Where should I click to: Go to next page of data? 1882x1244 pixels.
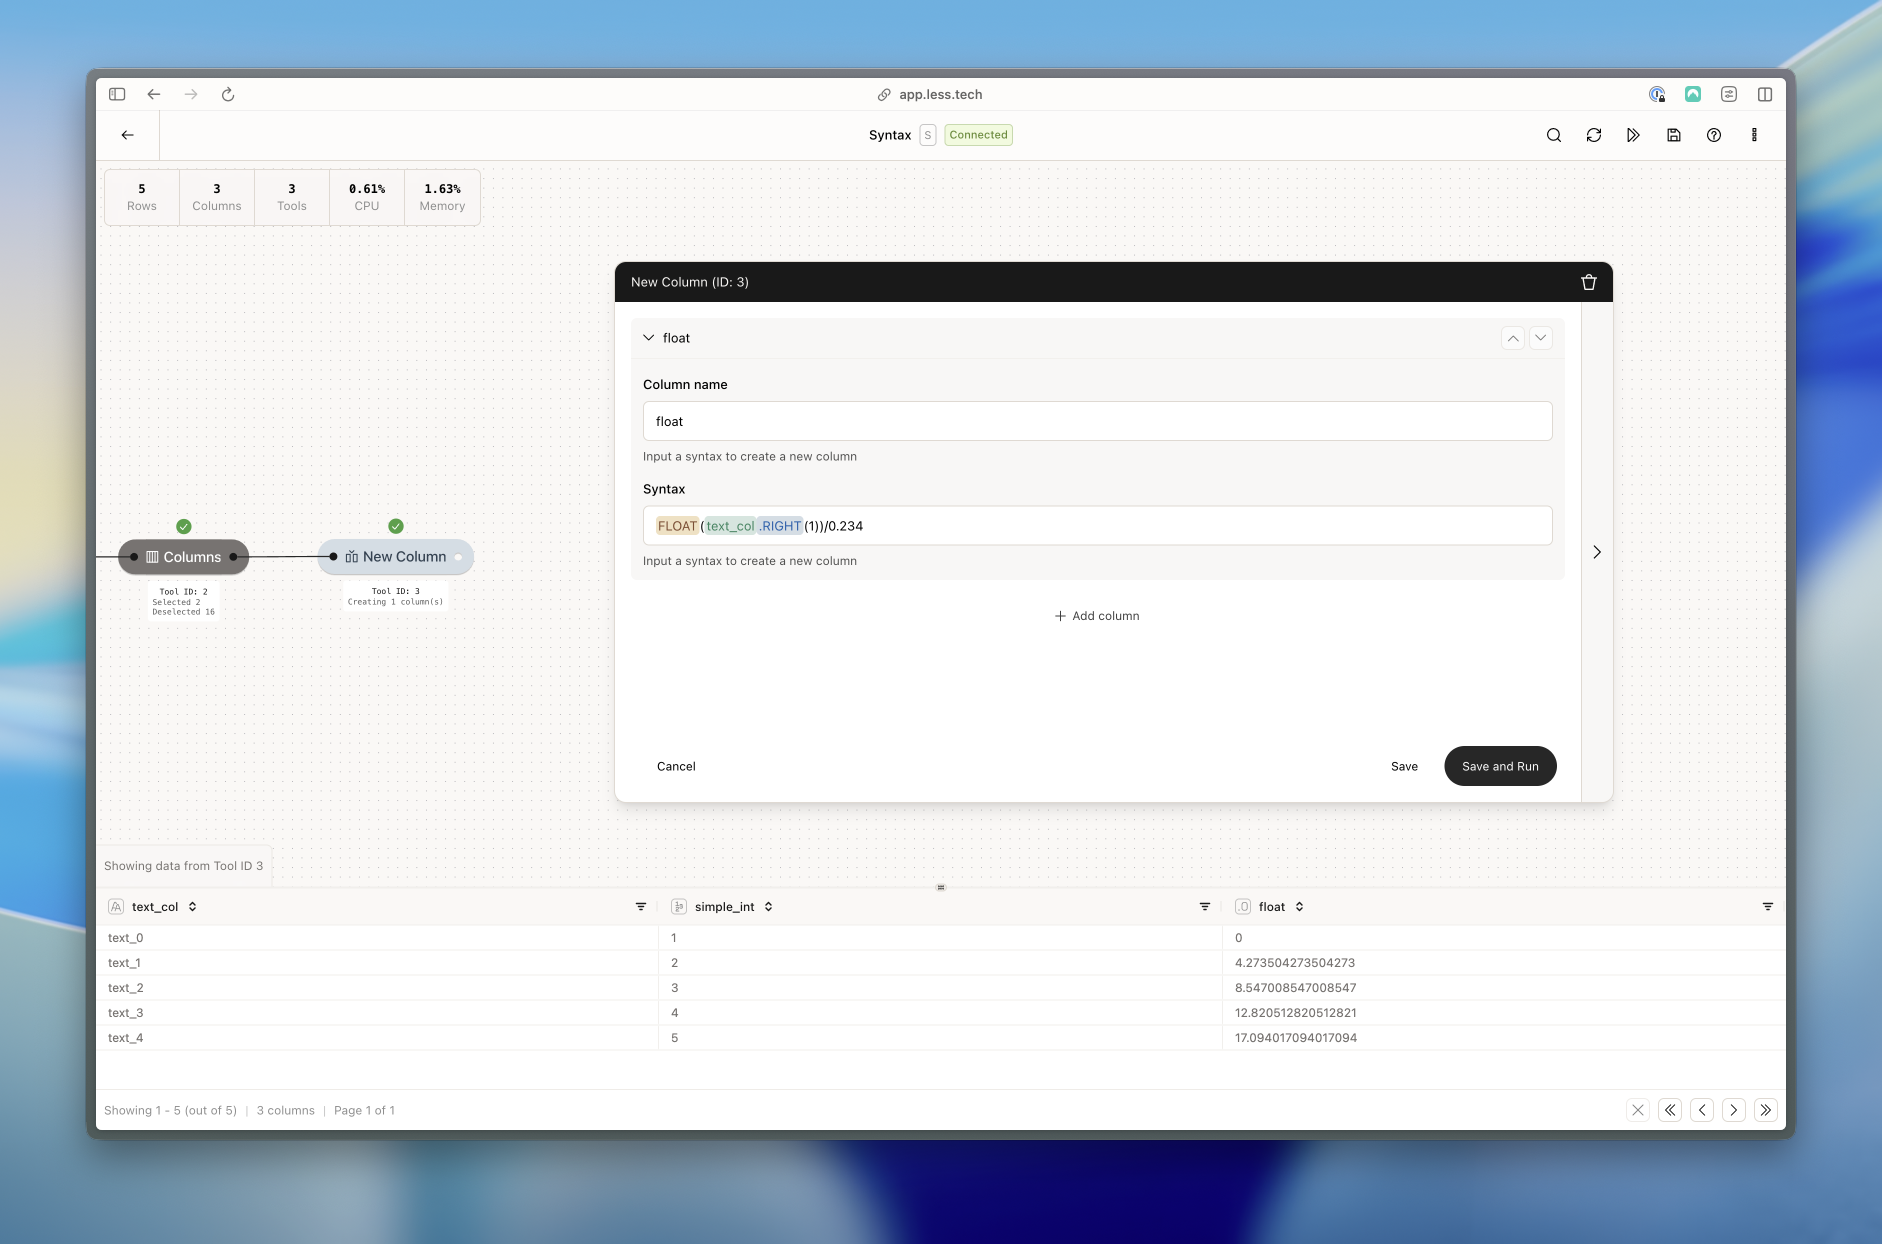[x=1734, y=1110]
